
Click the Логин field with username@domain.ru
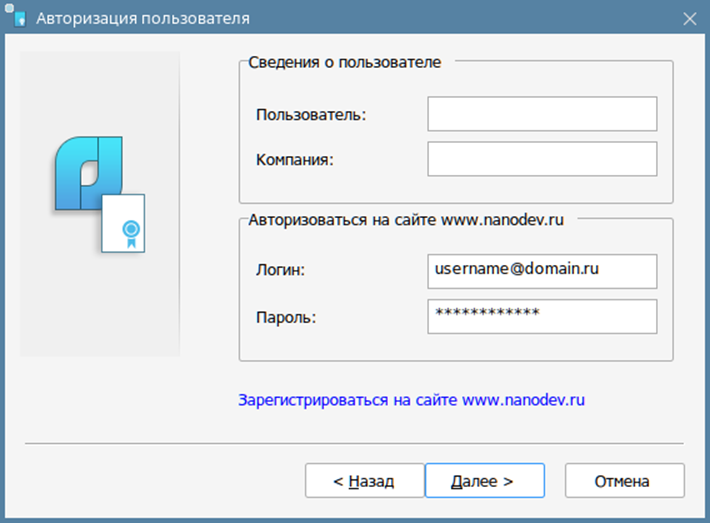tap(542, 271)
